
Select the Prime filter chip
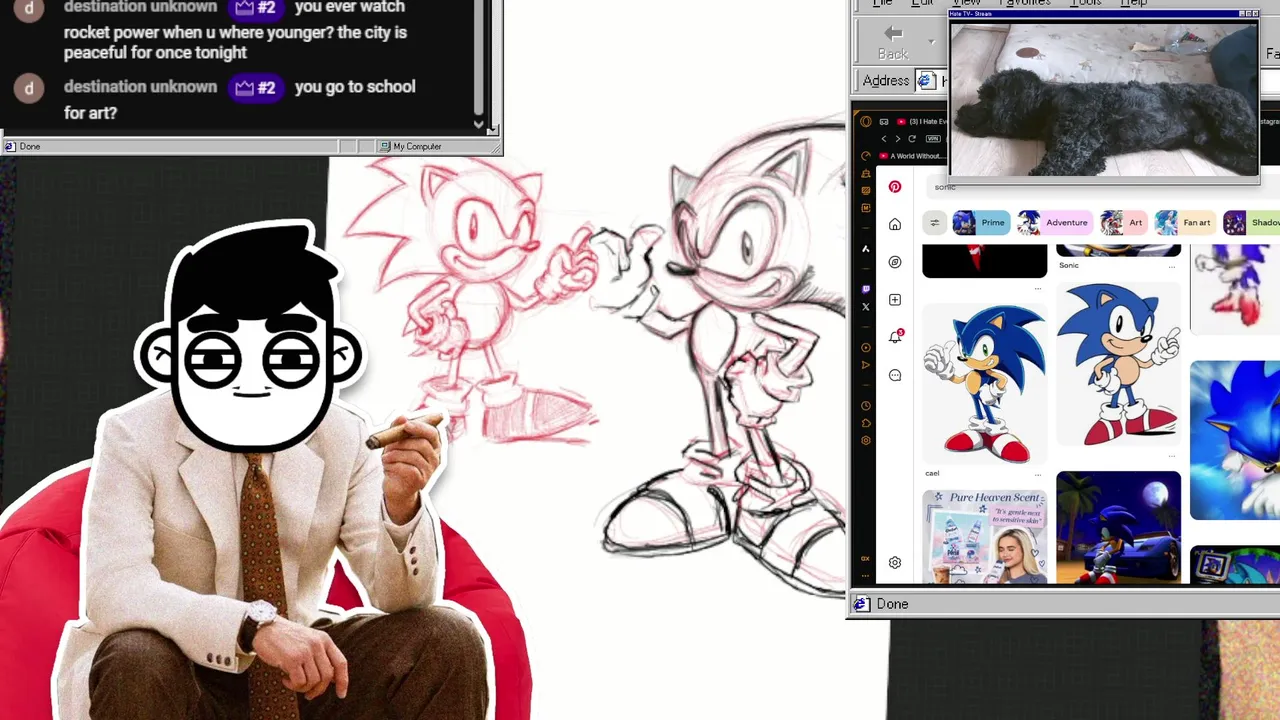980,223
